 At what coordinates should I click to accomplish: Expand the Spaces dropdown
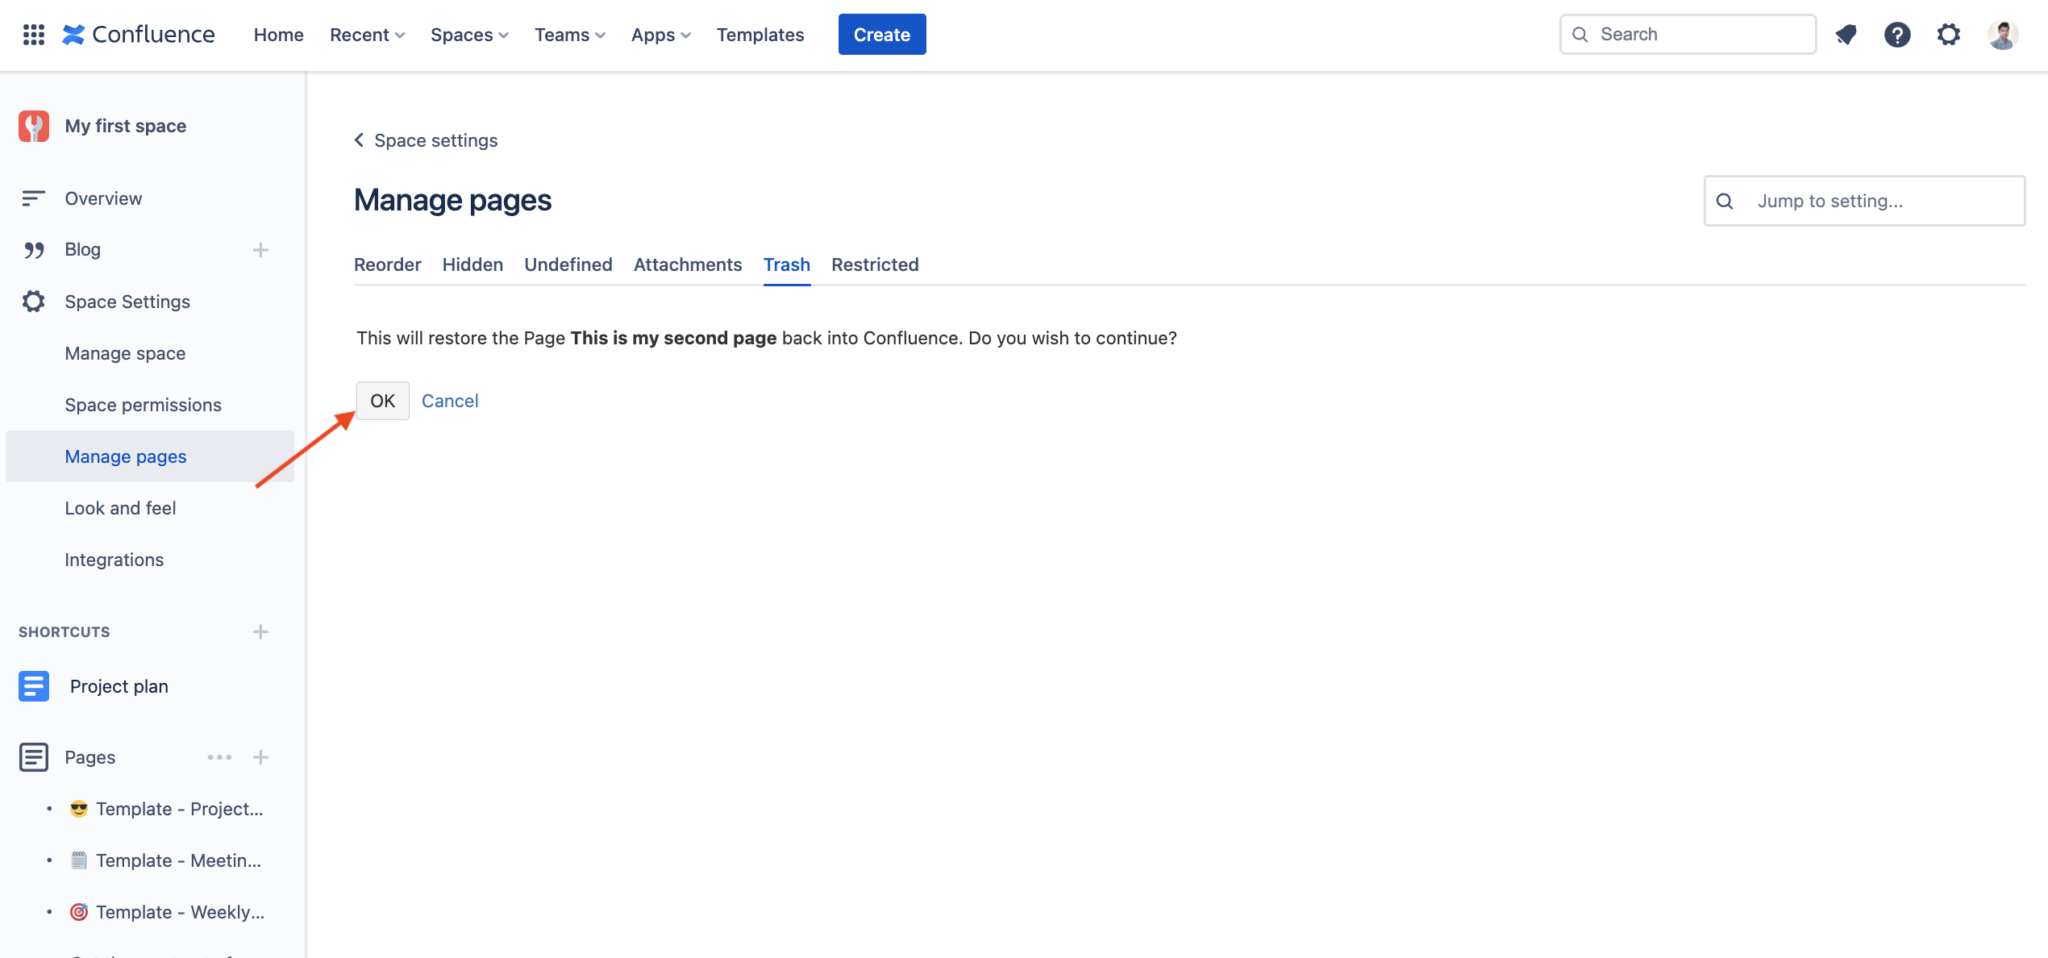(468, 34)
